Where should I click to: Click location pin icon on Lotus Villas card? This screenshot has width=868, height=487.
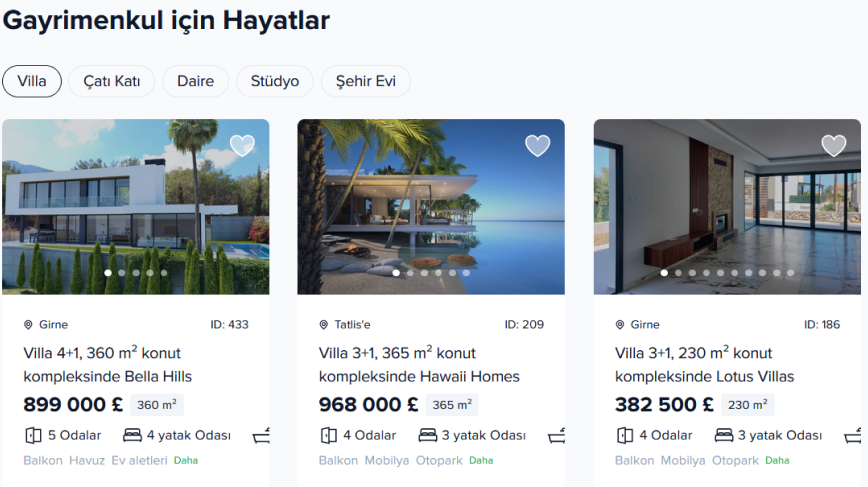click(x=620, y=325)
